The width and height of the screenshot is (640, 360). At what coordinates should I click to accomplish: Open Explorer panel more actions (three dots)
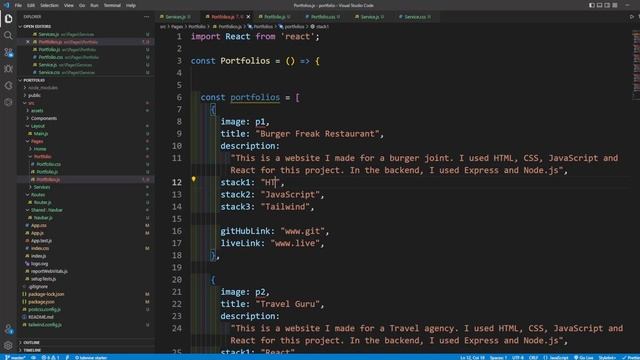pos(147,17)
